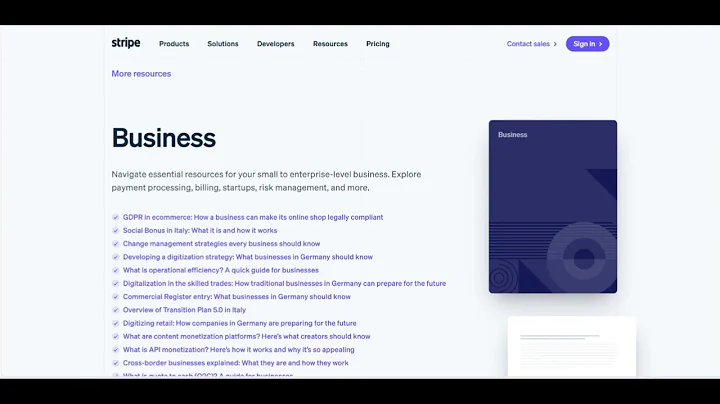Screen dimensions: 720x404
Task: Click check icon beside GDPR in ecommerce
Action: [x=116, y=217]
